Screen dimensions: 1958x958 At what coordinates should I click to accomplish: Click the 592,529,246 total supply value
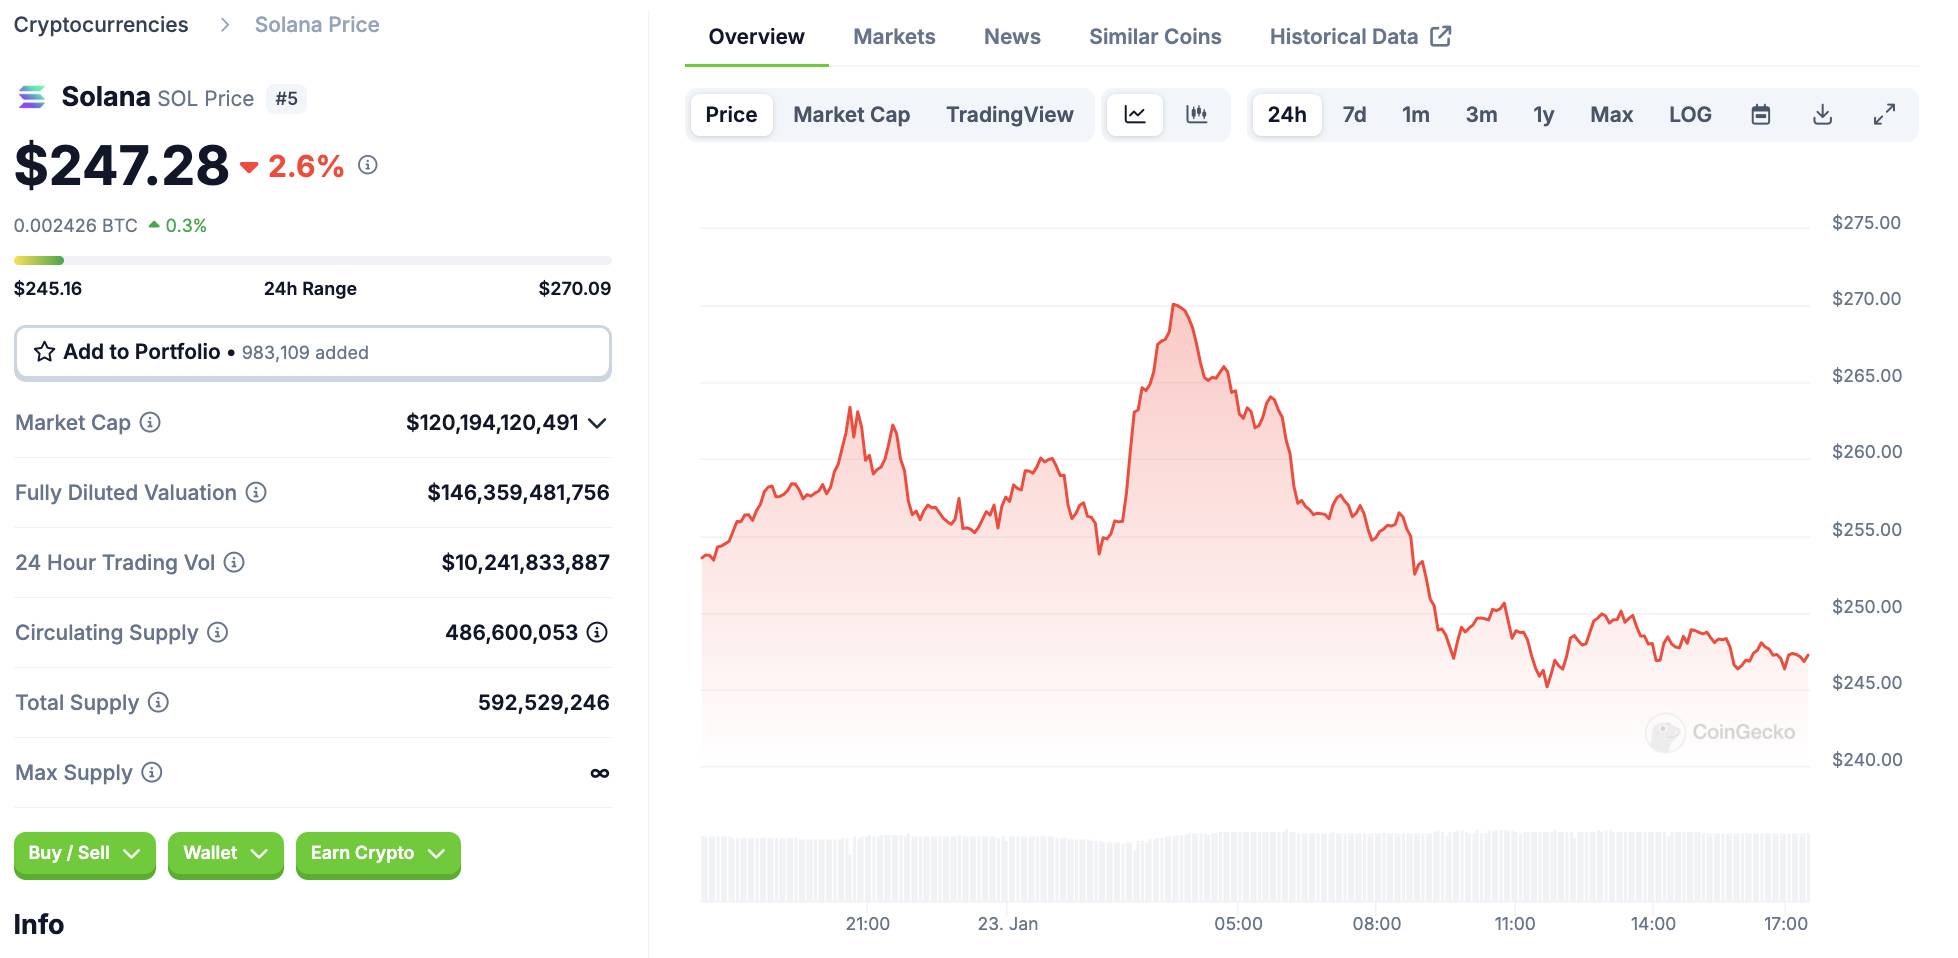(544, 703)
